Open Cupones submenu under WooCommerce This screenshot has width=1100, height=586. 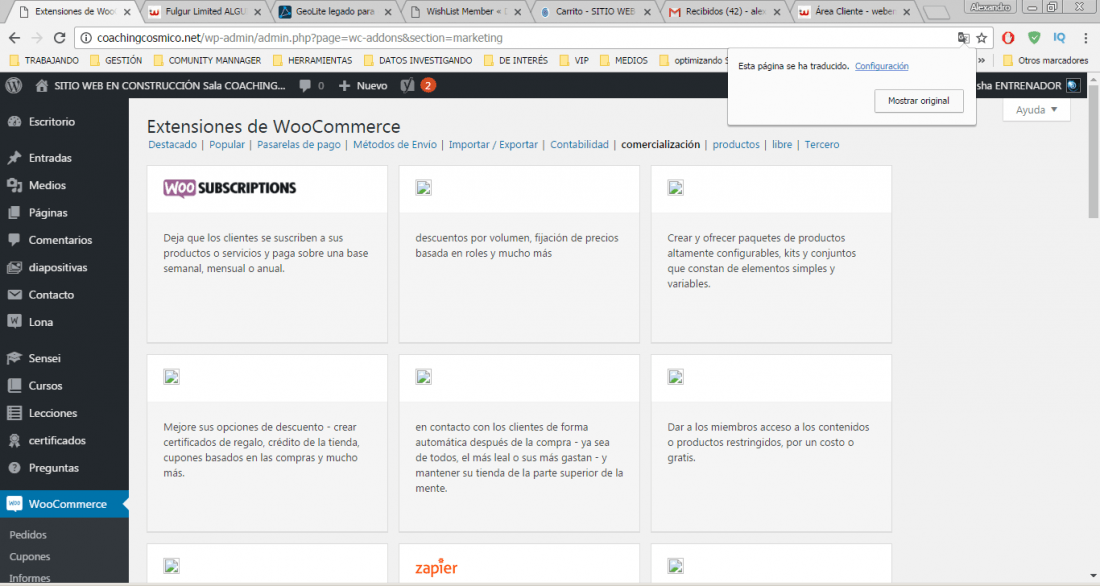[29, 557]
